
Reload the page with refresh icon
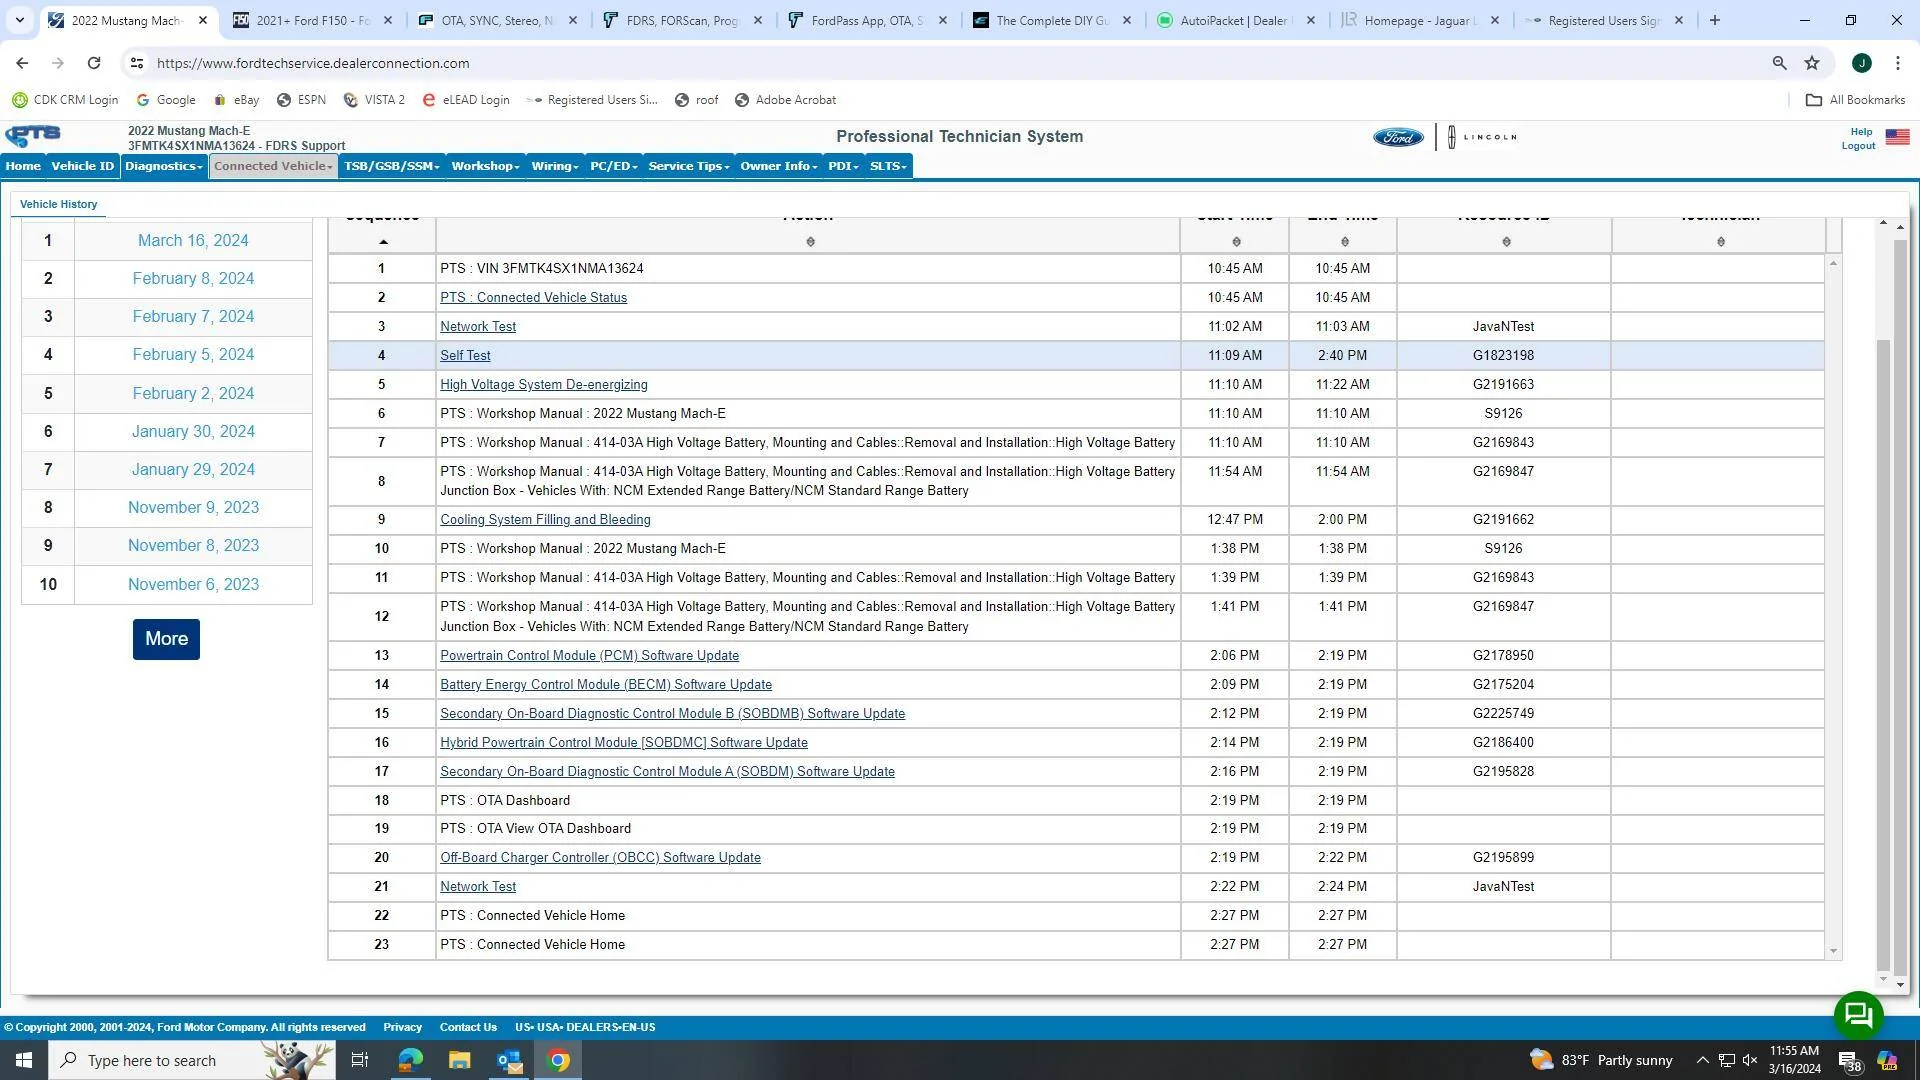click(x=94, y=63)
